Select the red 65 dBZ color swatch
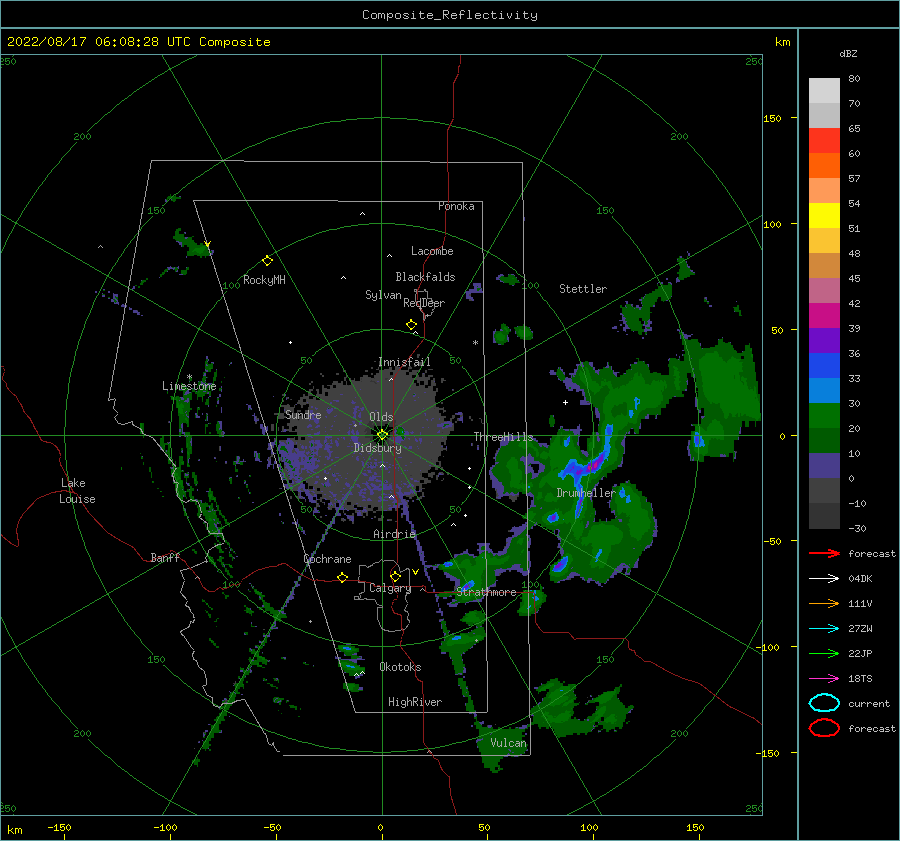The image size is (900, 841). (x=824, y=141)
